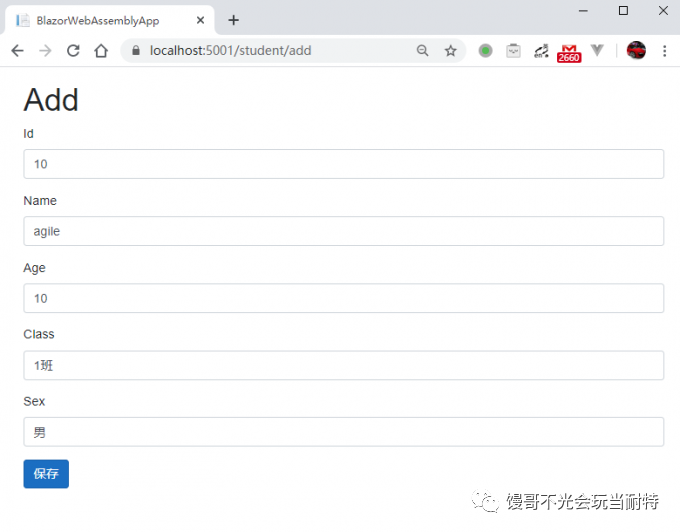Focus the Id input field

[x=343, y=164]
